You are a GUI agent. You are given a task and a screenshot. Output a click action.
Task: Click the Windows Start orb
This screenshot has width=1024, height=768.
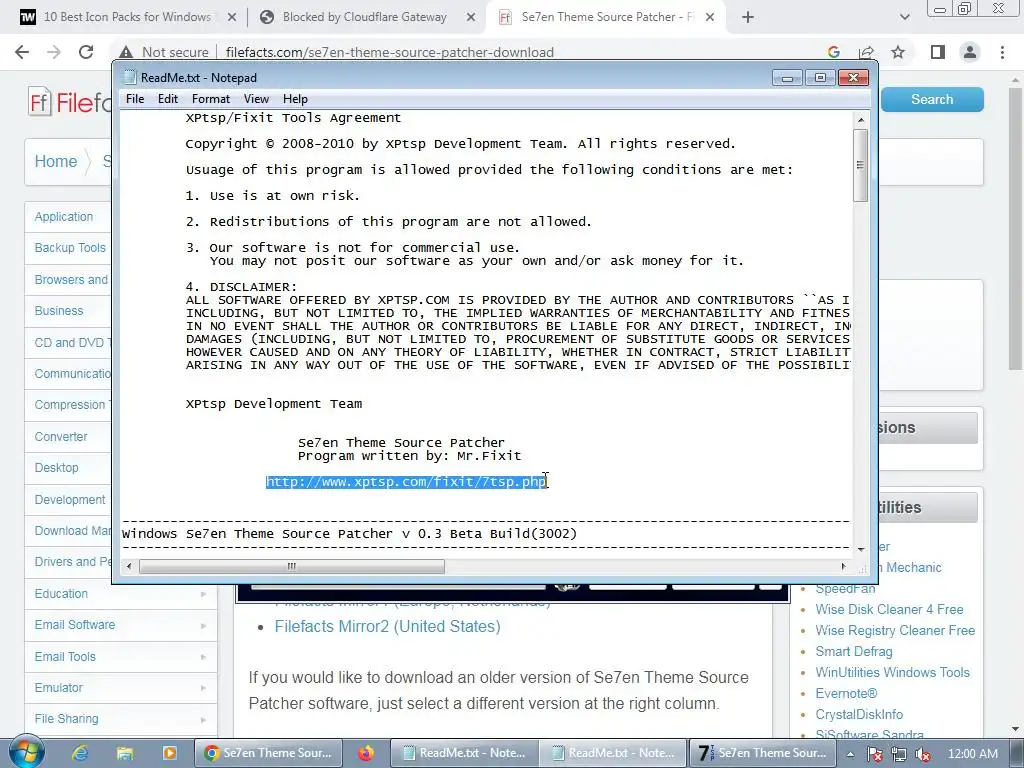pyautogui.click(x=26, y=751)
